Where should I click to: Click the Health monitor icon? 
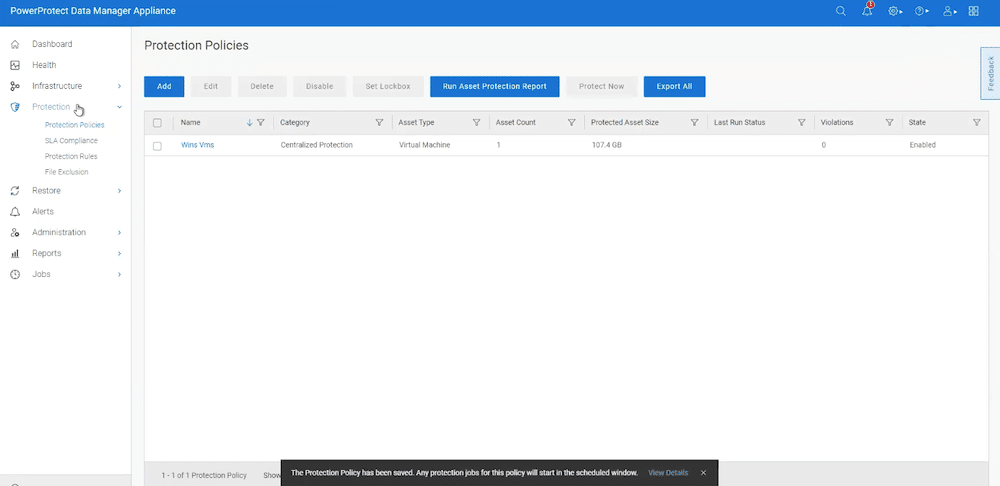tap(15, 65)
